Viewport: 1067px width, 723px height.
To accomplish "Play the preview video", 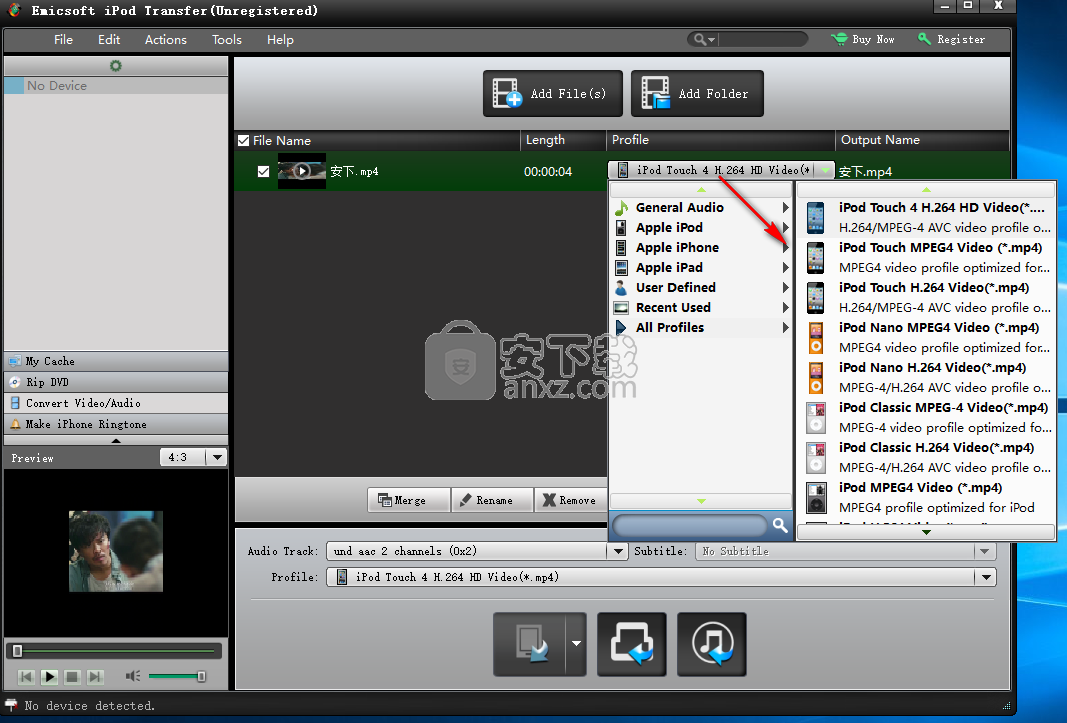I will pyautogui.click(x=49, y=677).
